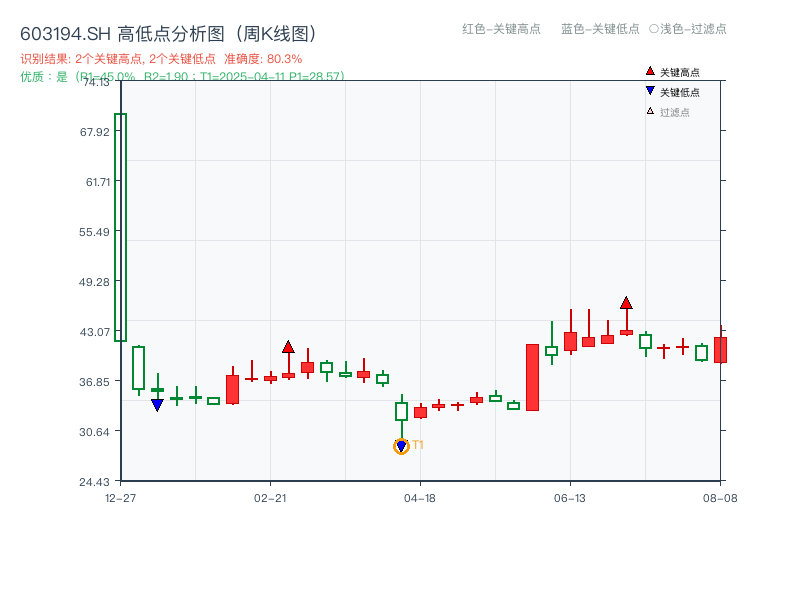Click the red triangle marker near the July peak

pyautogui.click(x=626, y=303)
